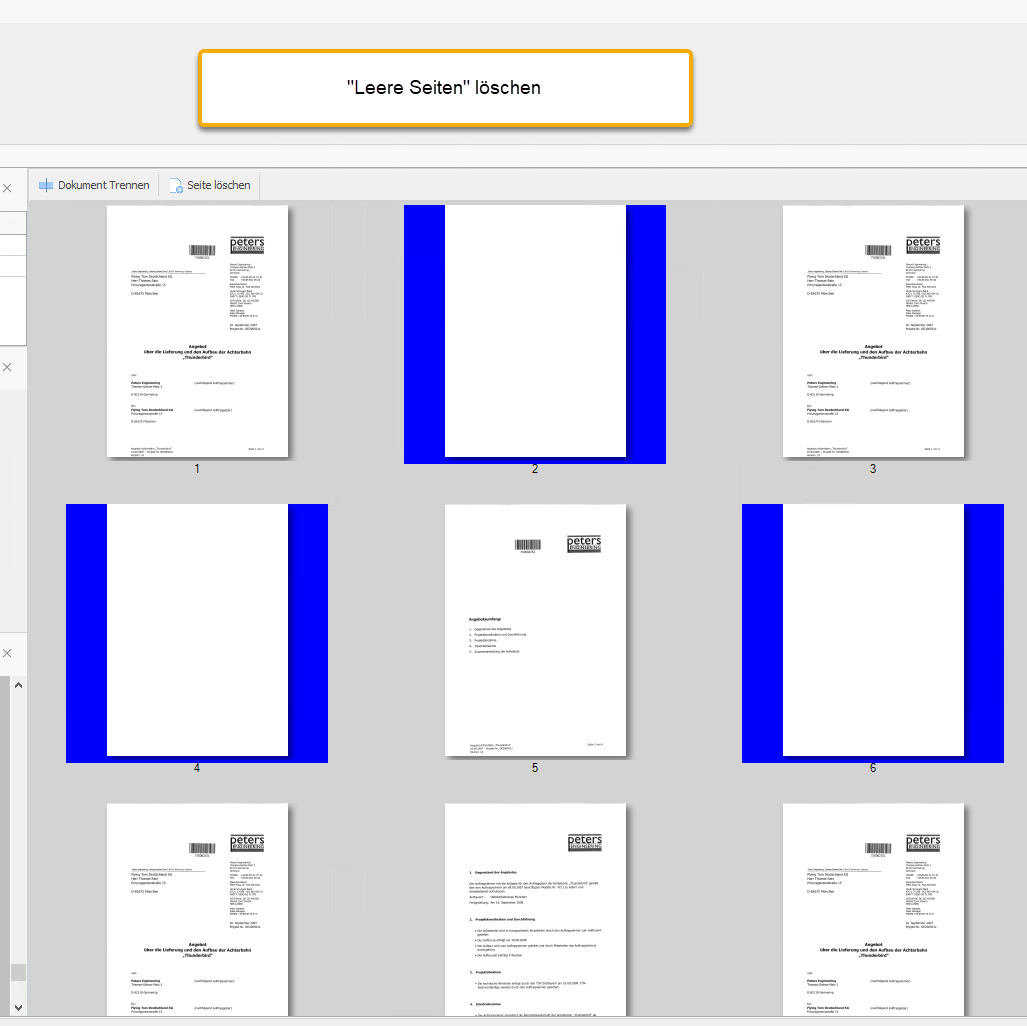Open page 5 with the Angebotsumfang list
Image resolution: width=1027 pixels, height=1026 pixels.
pyautogui.click(x=535, y=630)
